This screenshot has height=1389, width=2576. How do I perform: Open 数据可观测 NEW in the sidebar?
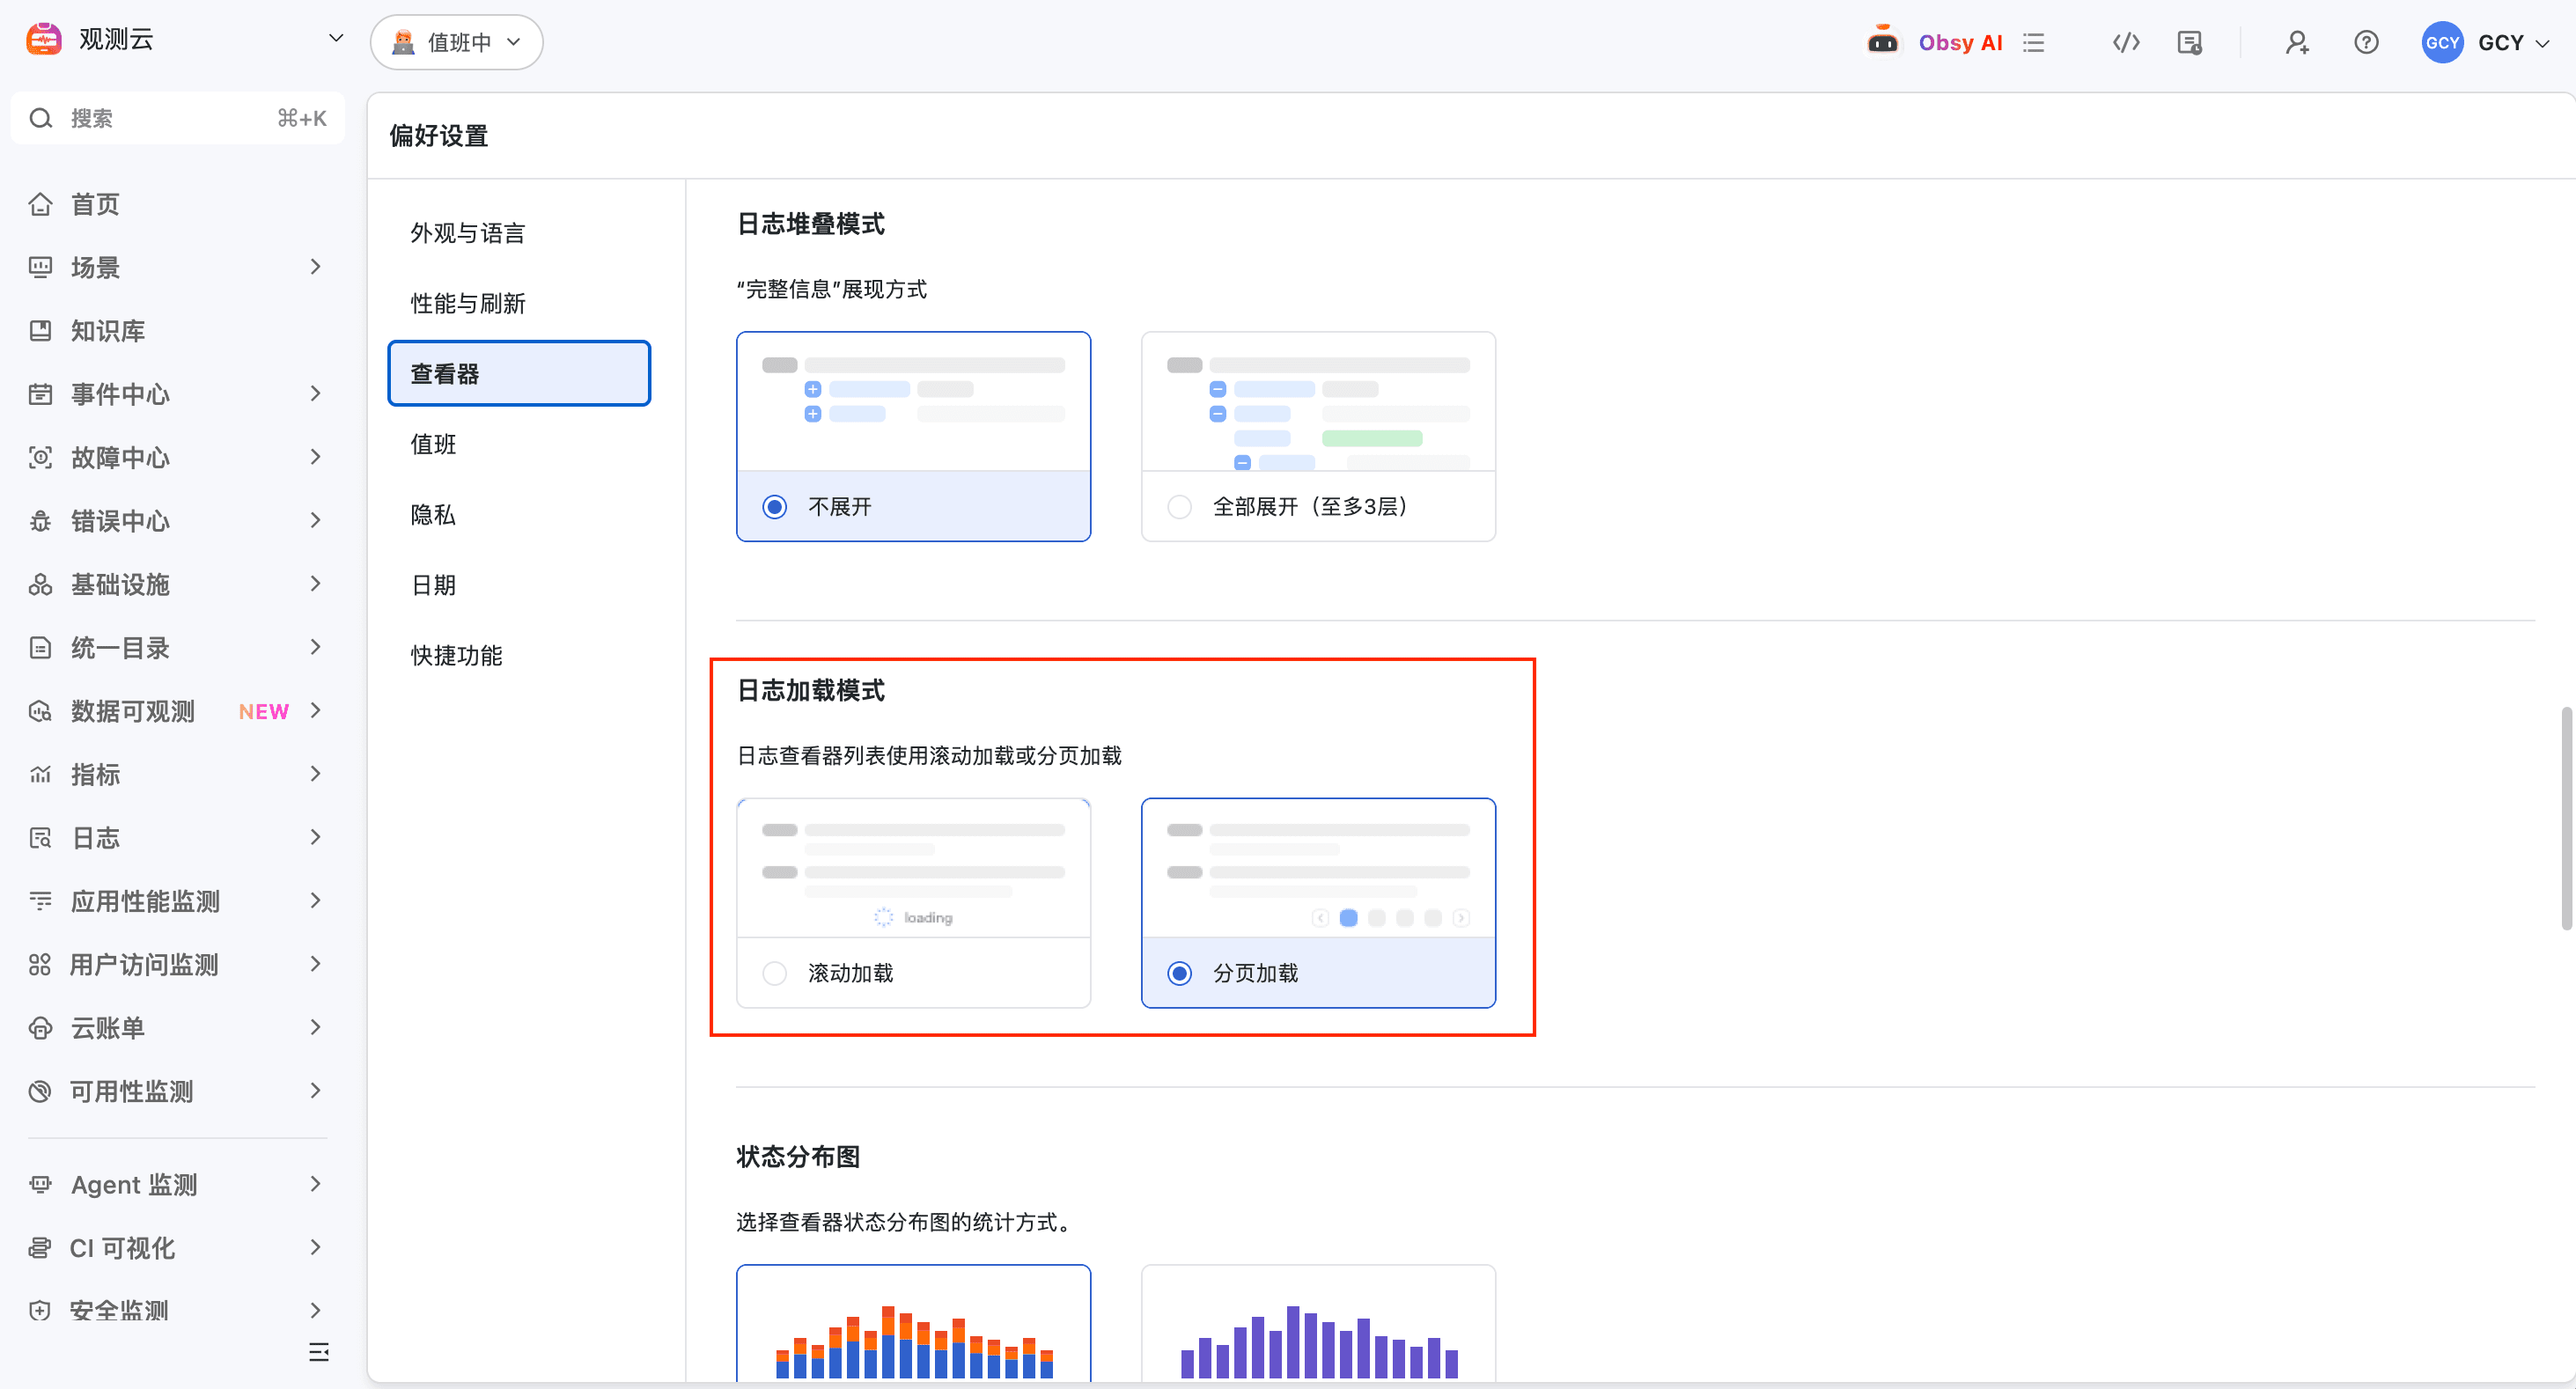pyautogui.click(x=178, y=711)
